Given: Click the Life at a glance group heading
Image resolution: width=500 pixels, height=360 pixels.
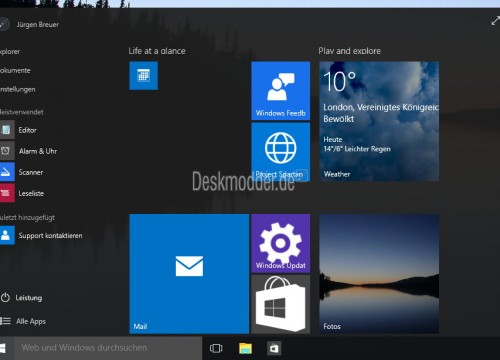Looking at the screenshot, I should [x=157, y=51].
